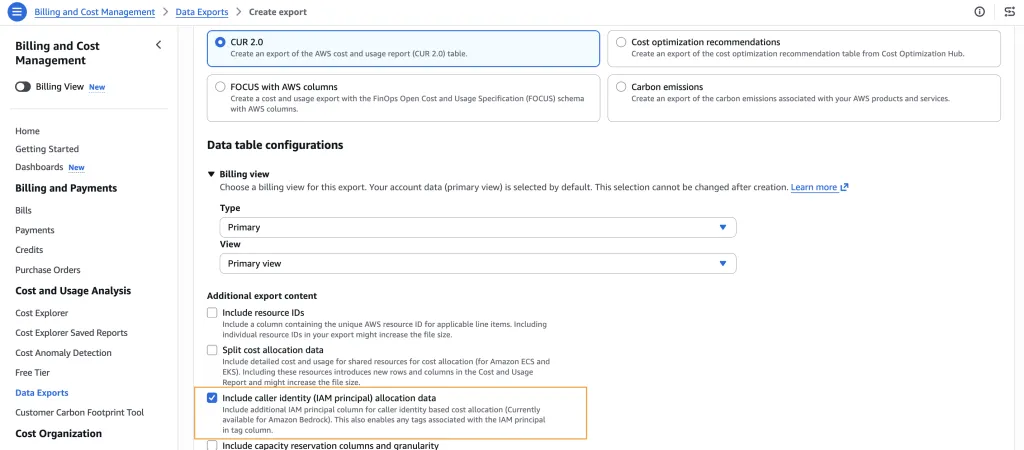
Task: Open the Type dropdown showing Primary
Action: coord(478,227)
